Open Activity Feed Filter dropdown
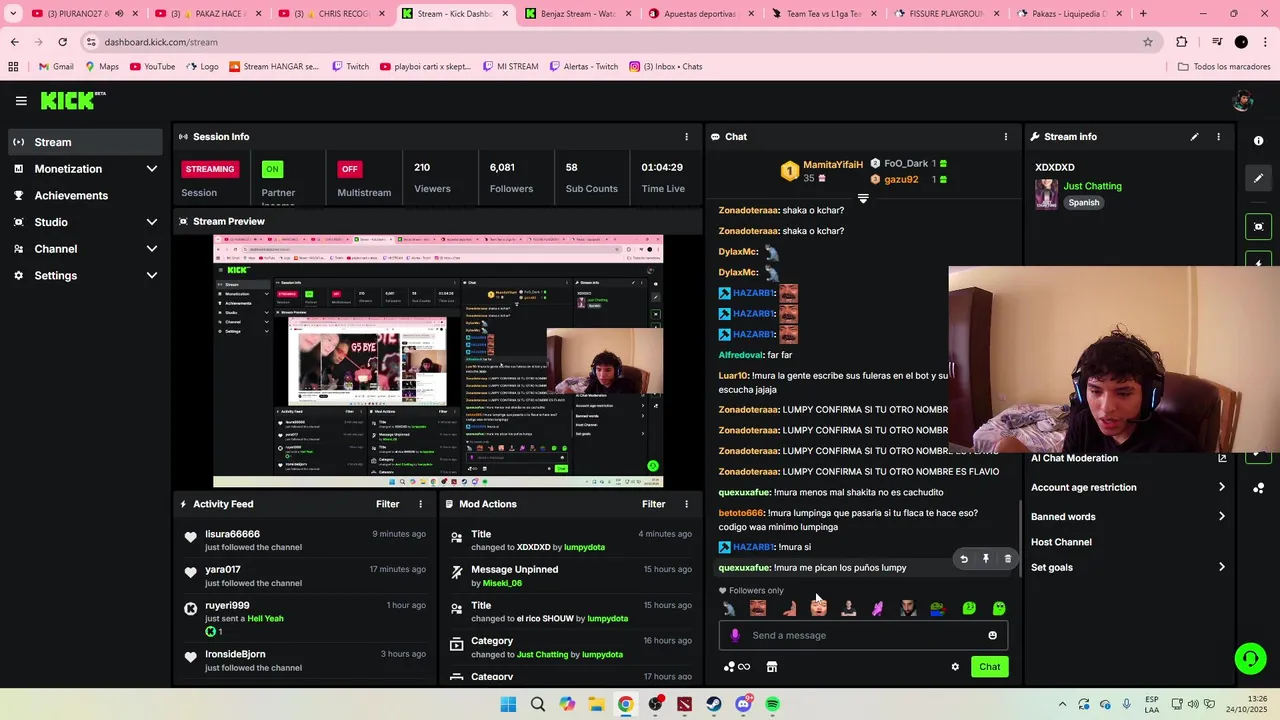This screenshot has height=720, width=1280. pos(388,505)
